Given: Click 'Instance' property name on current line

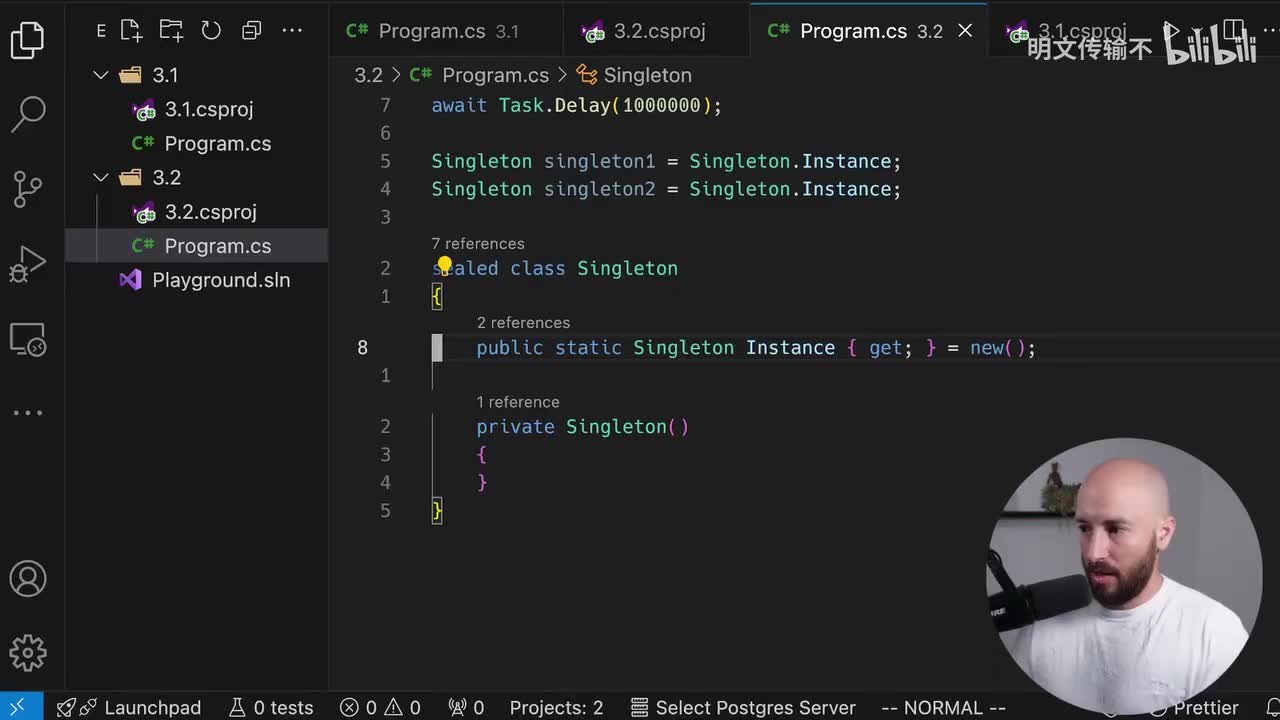Looking at the screenshot, I should 790,347.
